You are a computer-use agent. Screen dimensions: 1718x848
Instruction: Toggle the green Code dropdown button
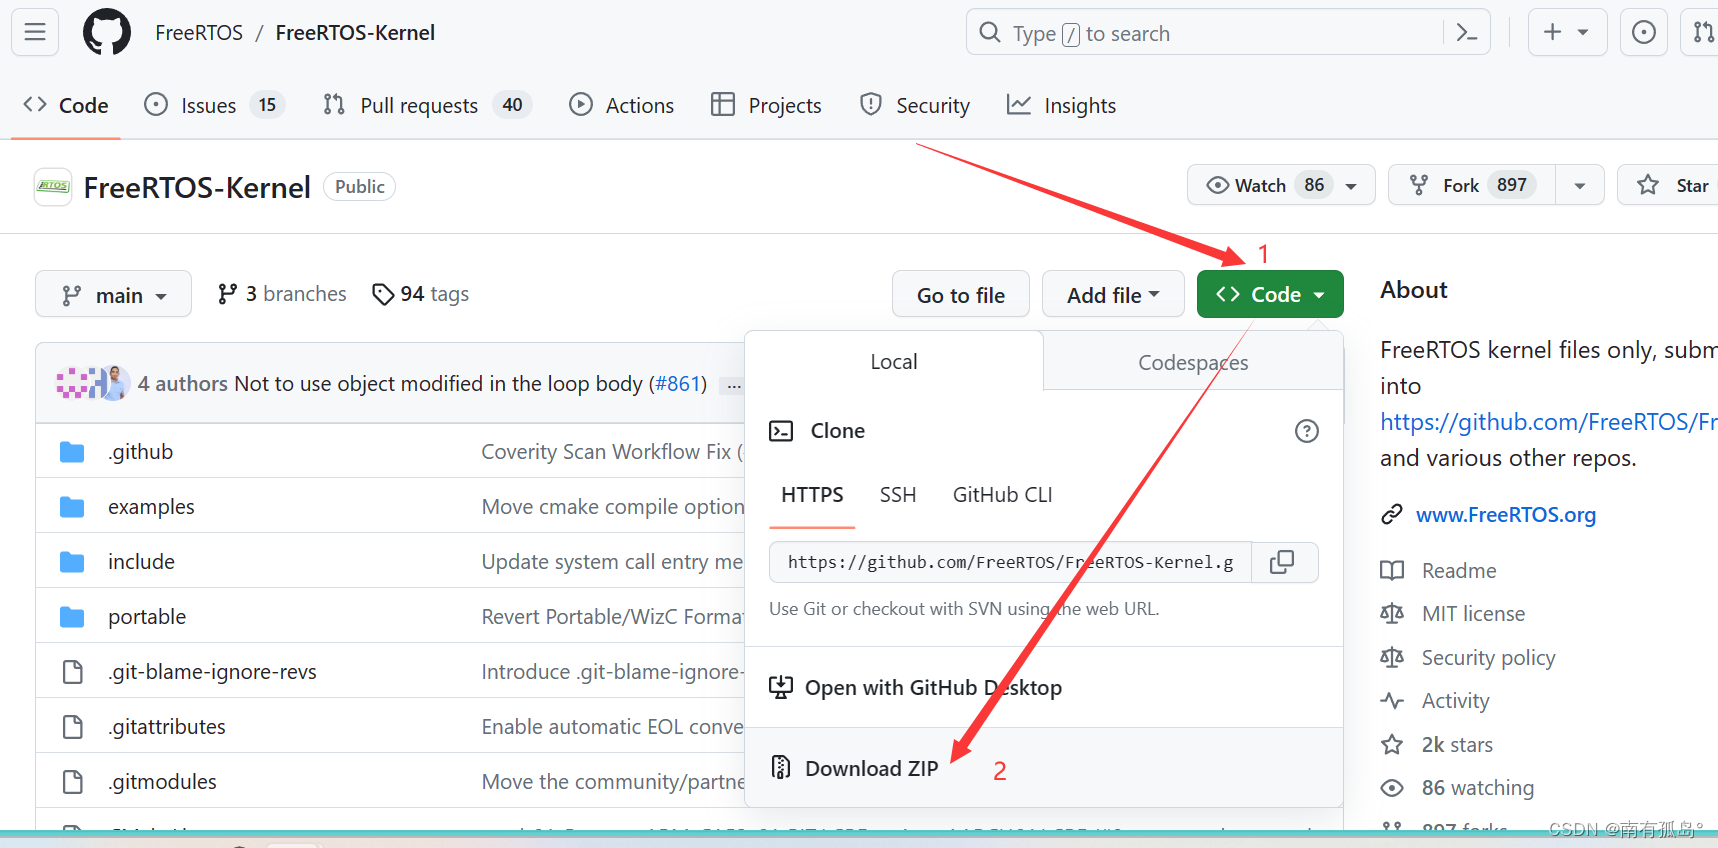(1270, 295)
